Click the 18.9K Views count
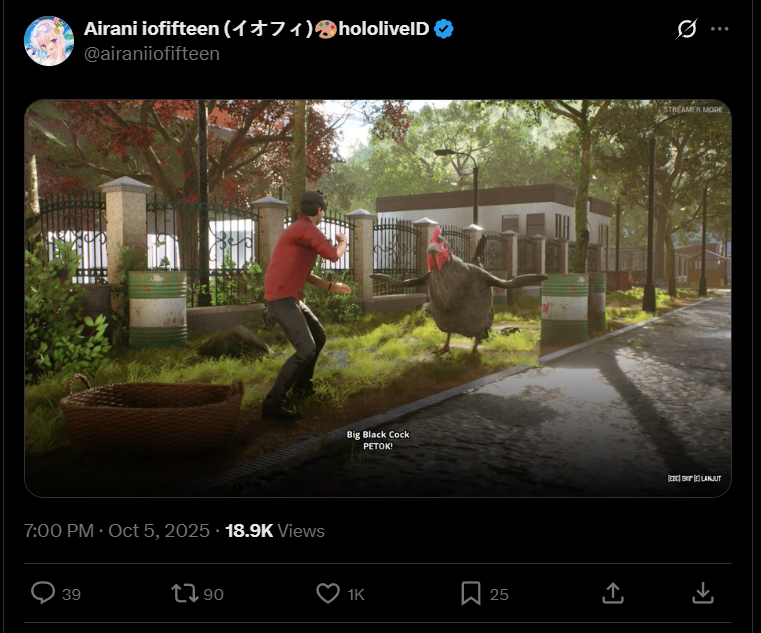This screenshot has height=633, width=761. [x=275, y=531]
